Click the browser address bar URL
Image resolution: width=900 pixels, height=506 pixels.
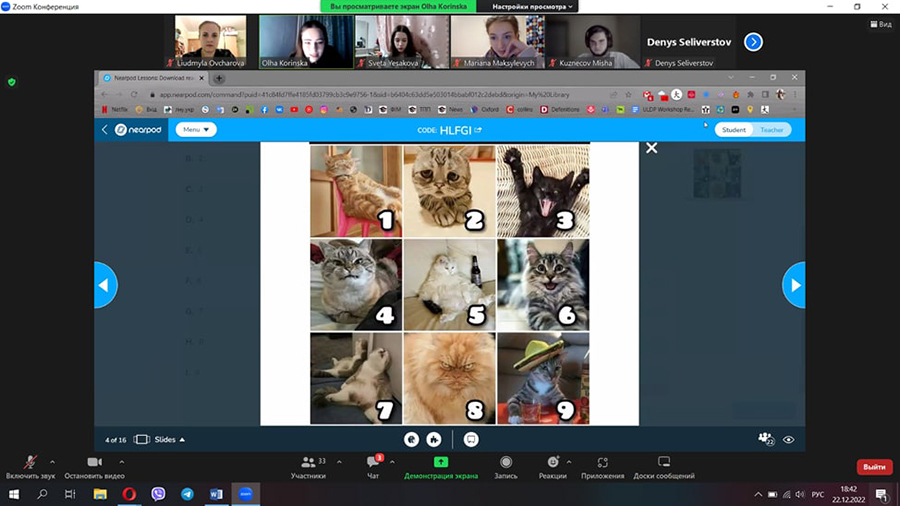coord(364,95)
